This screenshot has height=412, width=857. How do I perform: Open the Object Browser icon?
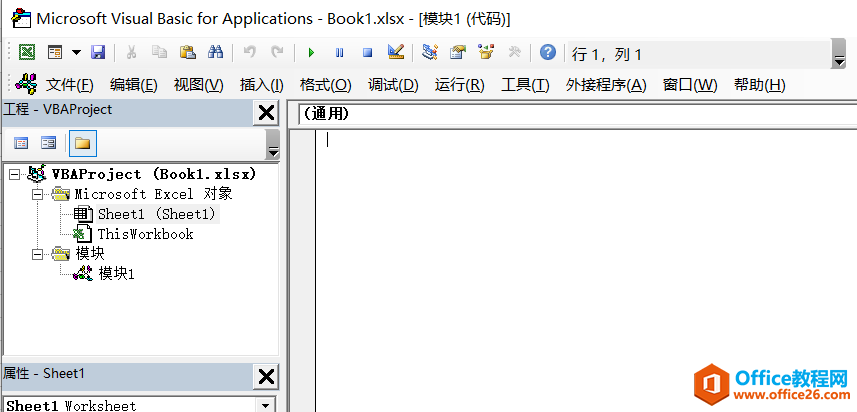pos(486,52)
